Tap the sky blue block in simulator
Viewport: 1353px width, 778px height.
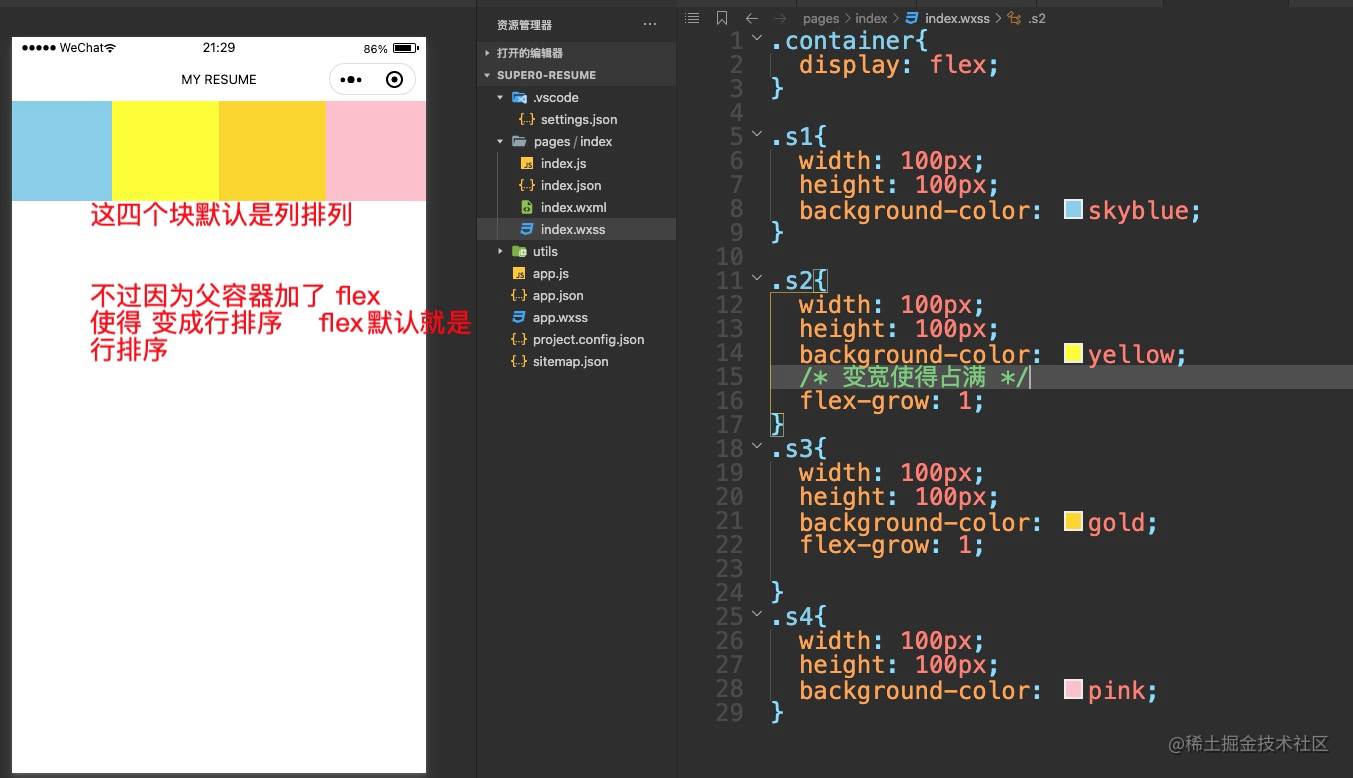[x=62, y=151]
